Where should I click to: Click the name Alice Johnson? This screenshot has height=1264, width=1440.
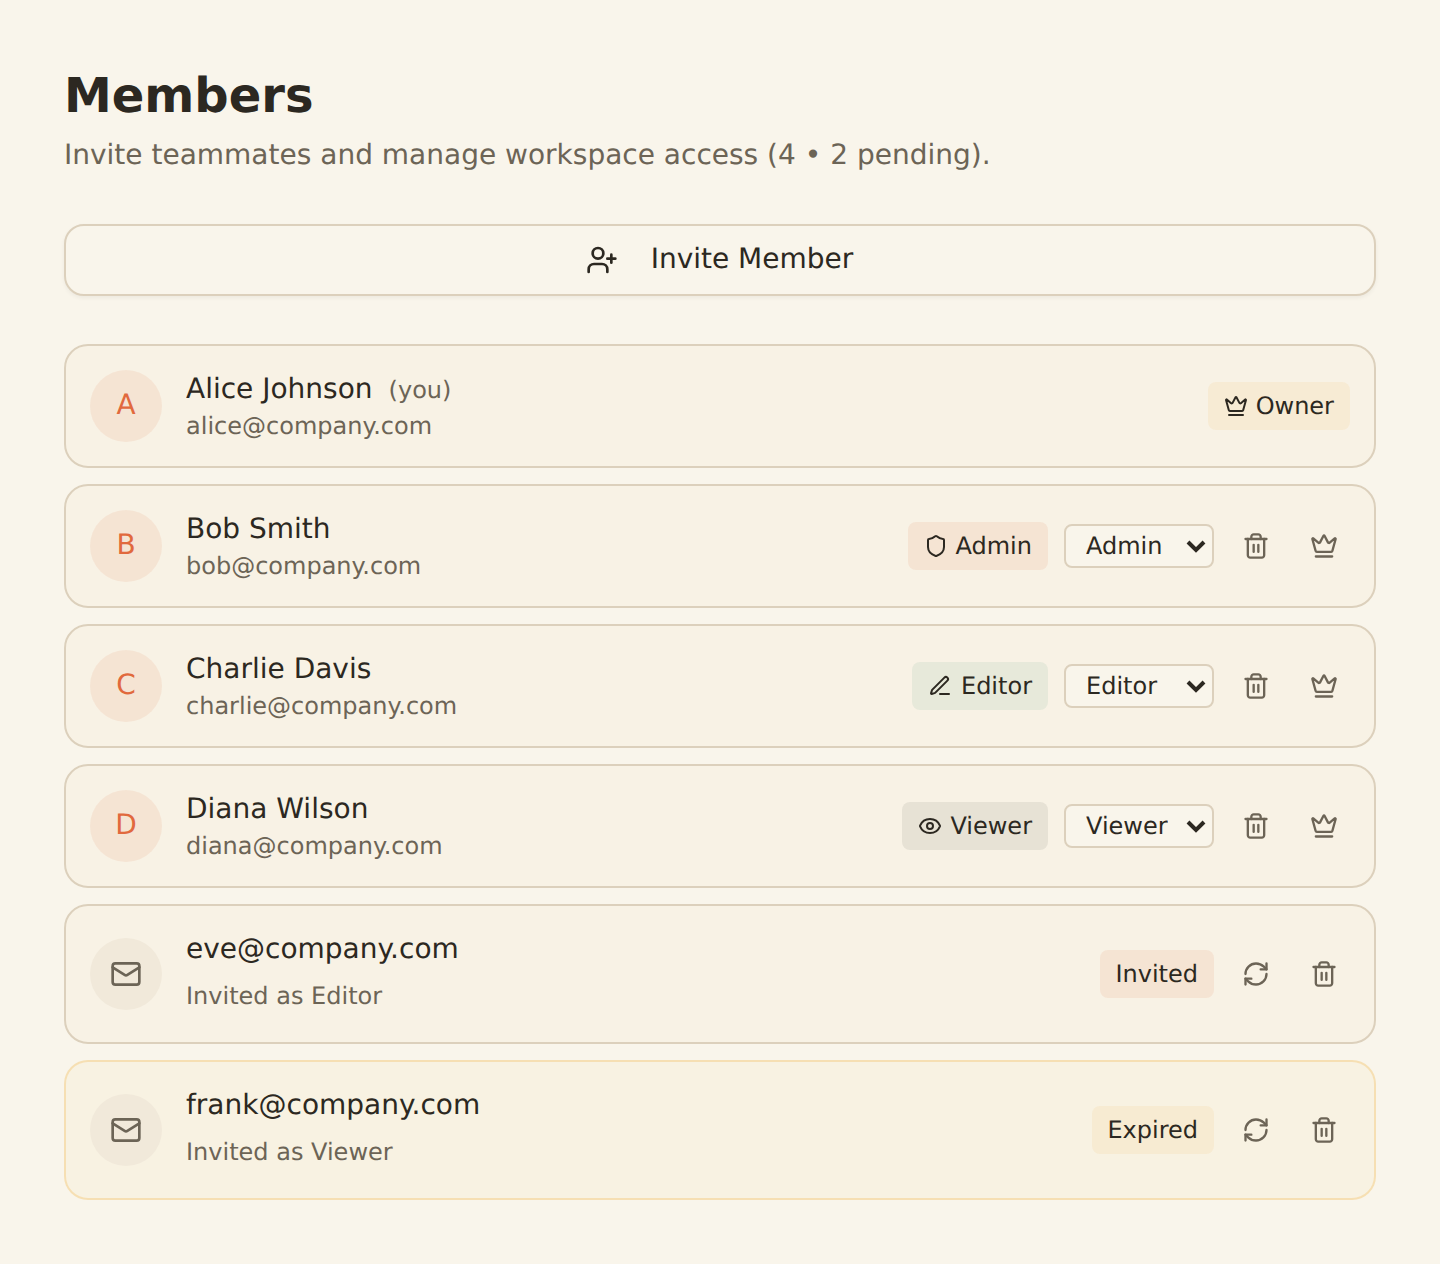pyautogui.click(x=279, y=388)
